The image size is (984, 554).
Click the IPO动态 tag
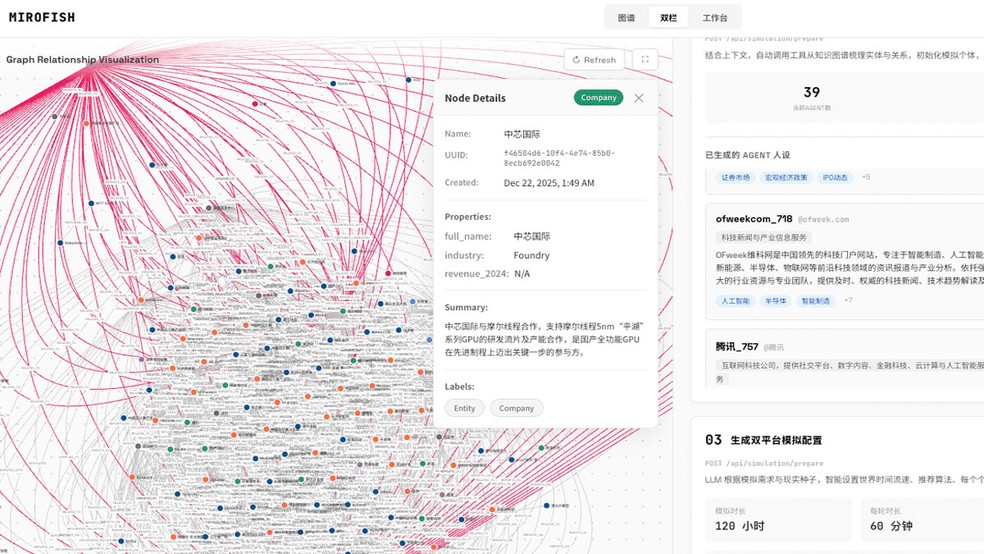pos(835,178)
